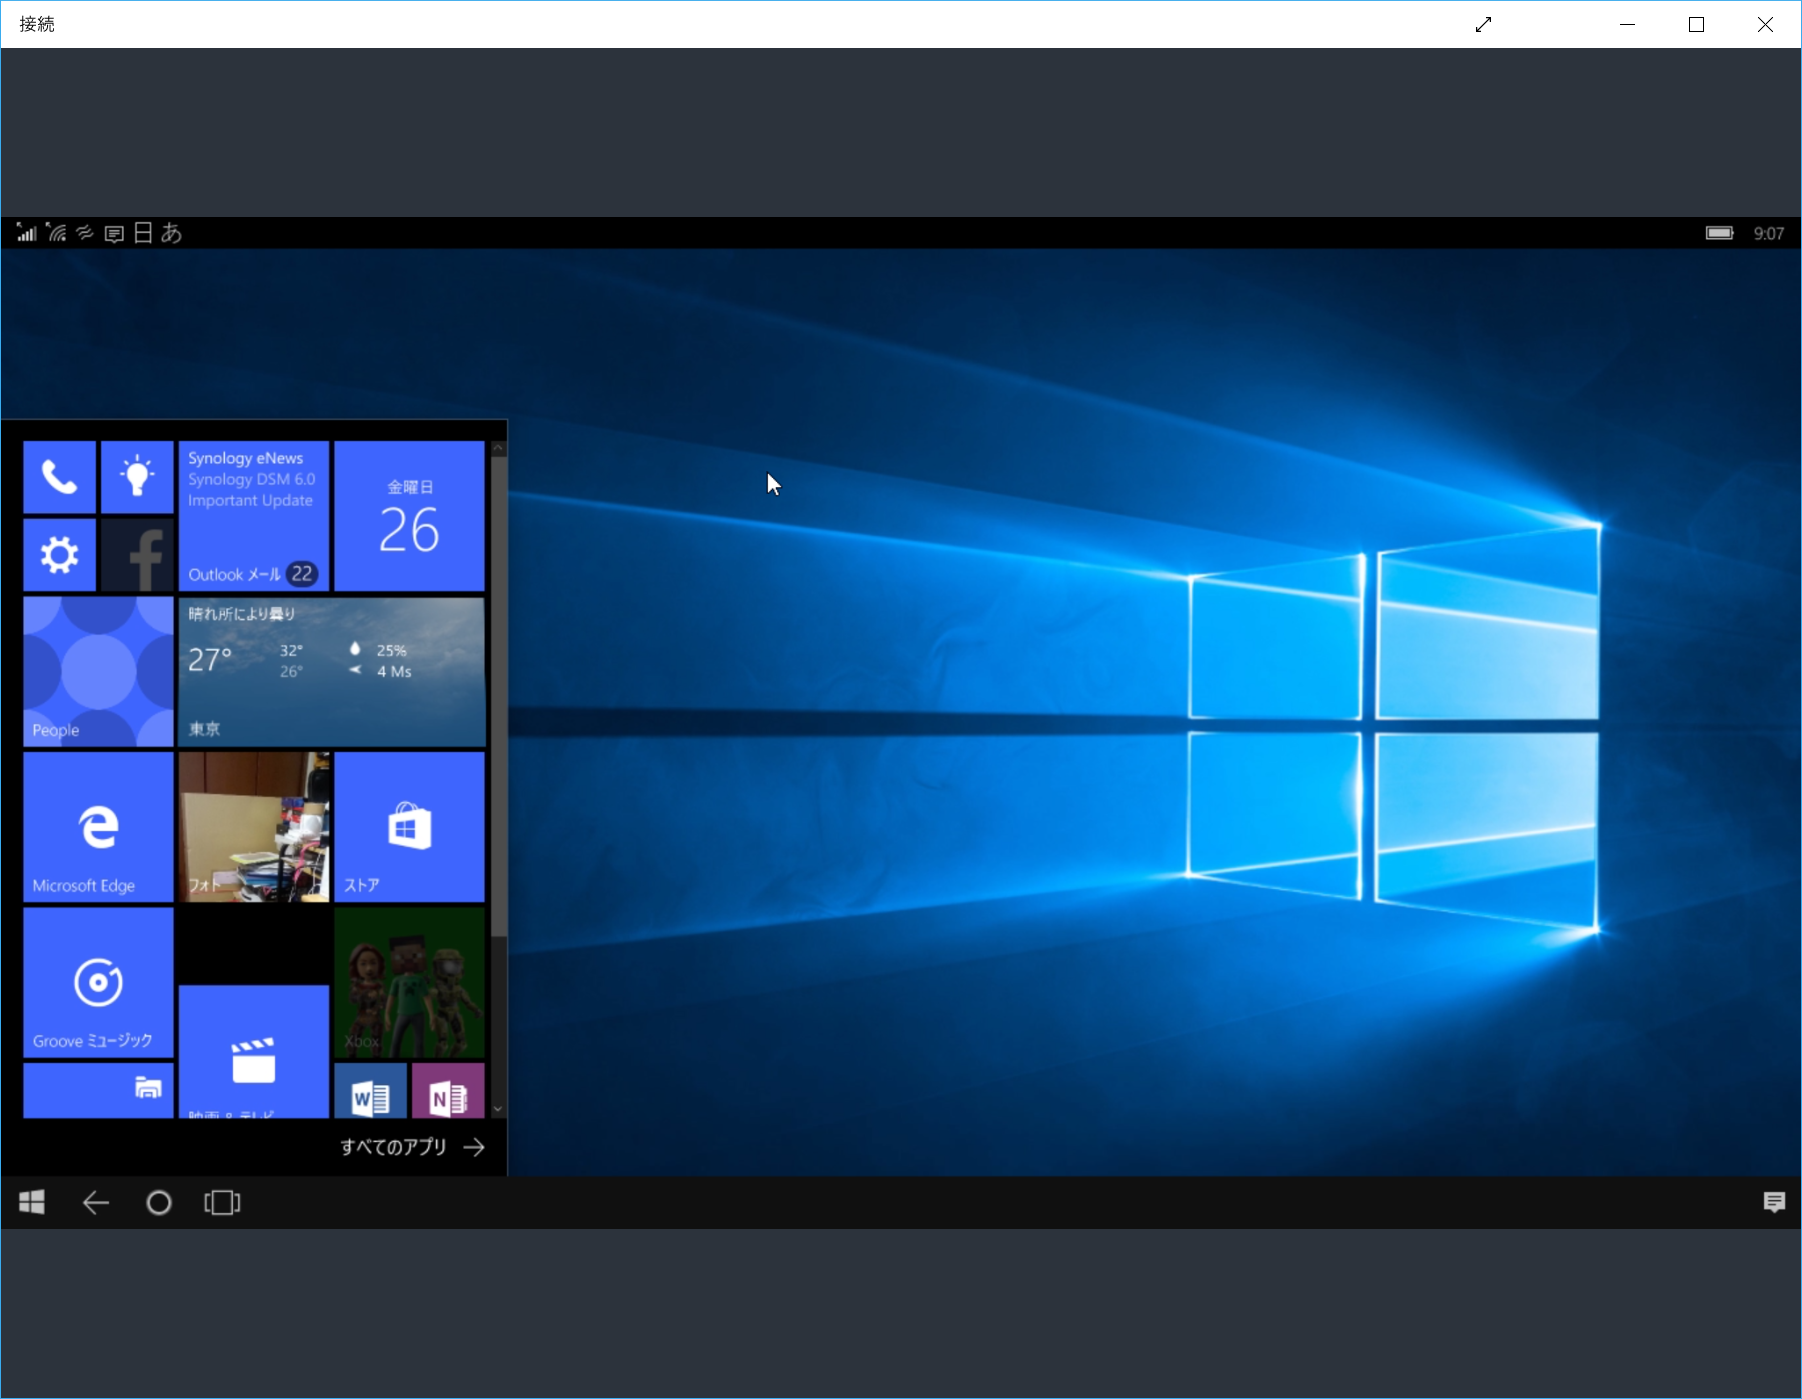Open the Phone app tile
The height and width of the screenshot is (1399, 1802).
(59, 477)
